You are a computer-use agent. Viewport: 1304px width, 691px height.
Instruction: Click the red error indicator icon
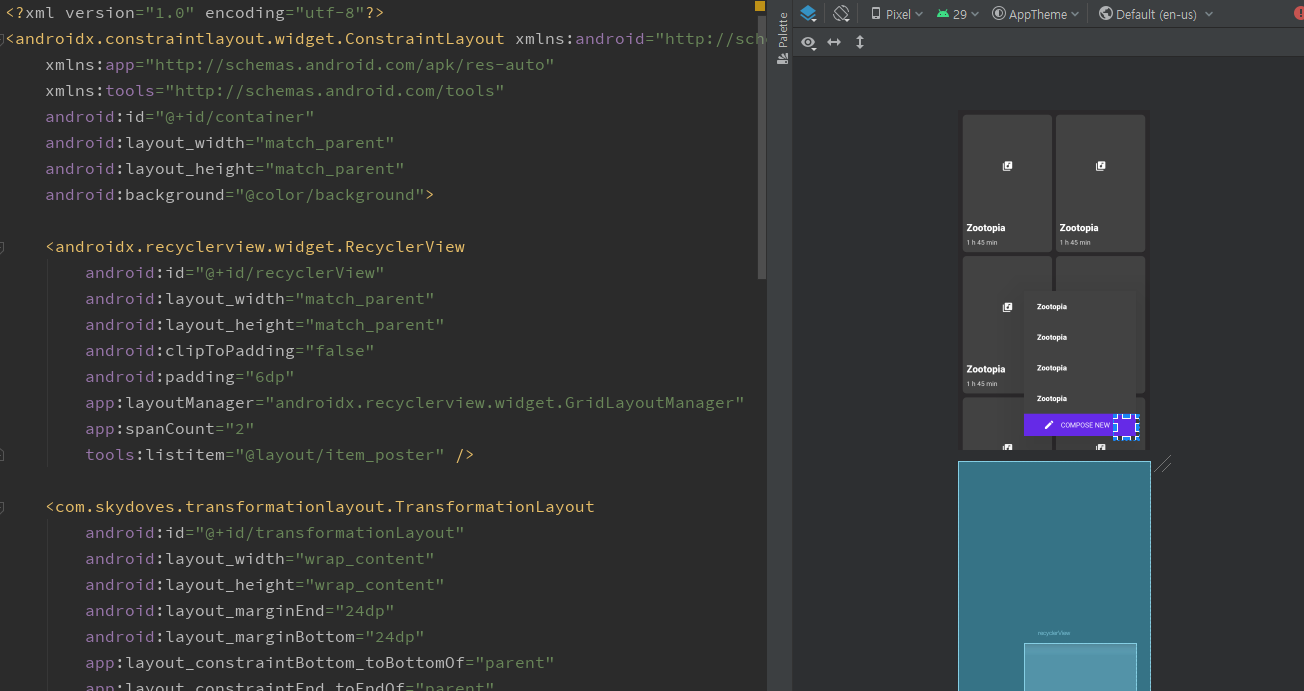[1298, 14]
